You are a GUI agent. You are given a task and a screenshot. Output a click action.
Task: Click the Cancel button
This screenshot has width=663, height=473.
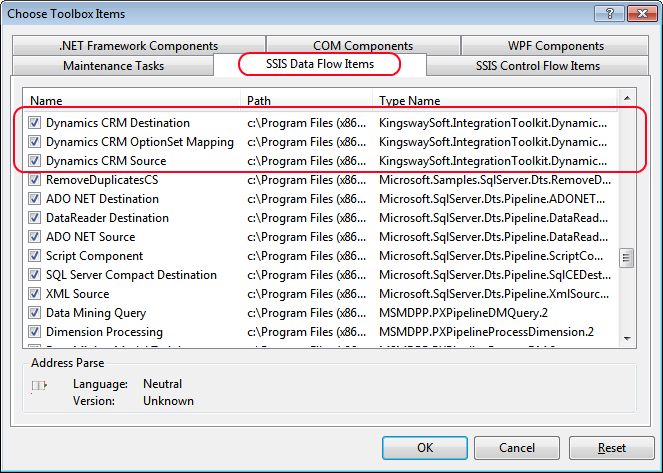coord(517,448)
